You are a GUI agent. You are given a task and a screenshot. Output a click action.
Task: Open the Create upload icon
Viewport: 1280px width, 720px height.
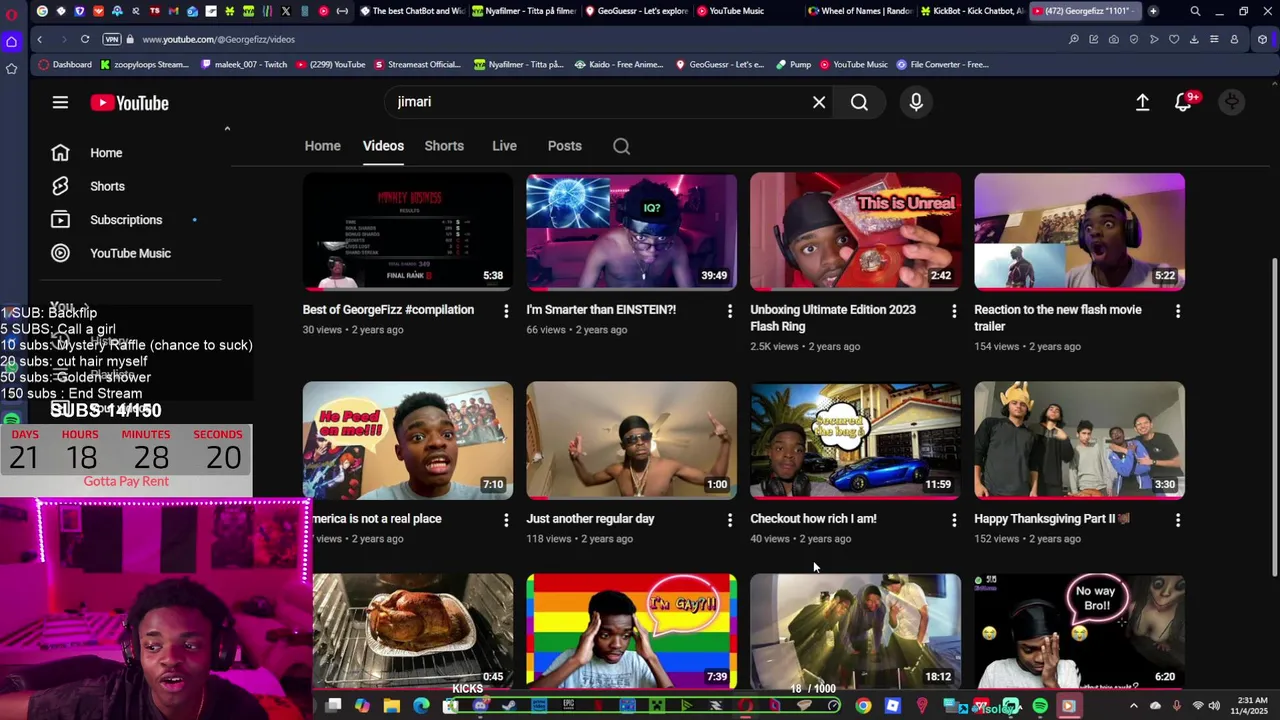coord(1142,102)
